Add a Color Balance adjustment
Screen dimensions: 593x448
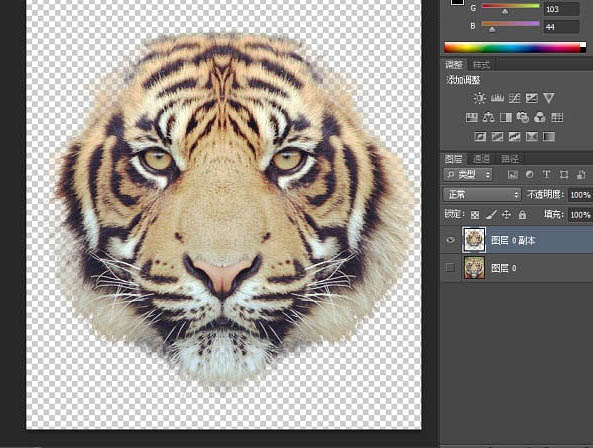(x=488, y=118)
